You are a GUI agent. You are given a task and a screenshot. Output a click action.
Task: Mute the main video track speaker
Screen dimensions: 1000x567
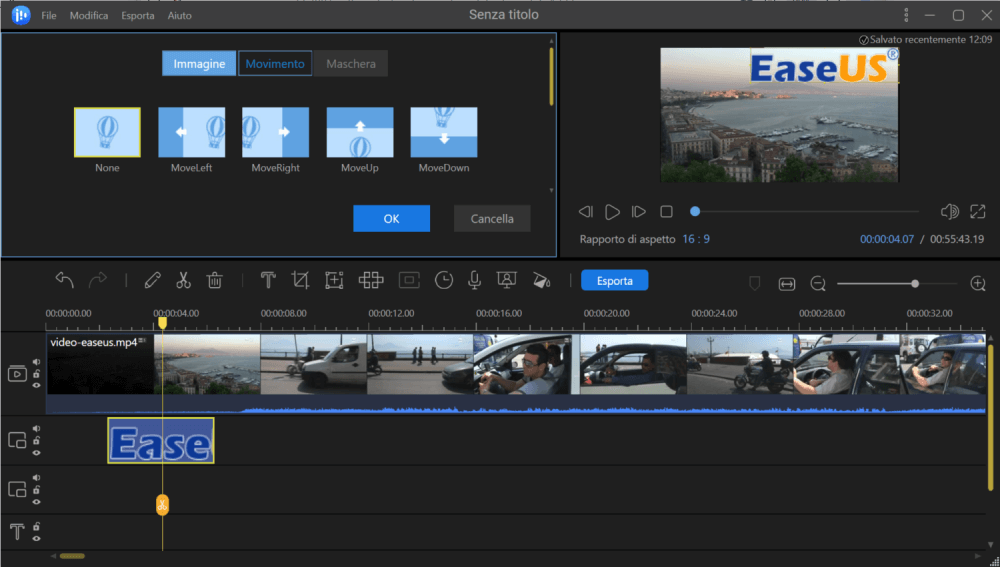click(37, 363)
